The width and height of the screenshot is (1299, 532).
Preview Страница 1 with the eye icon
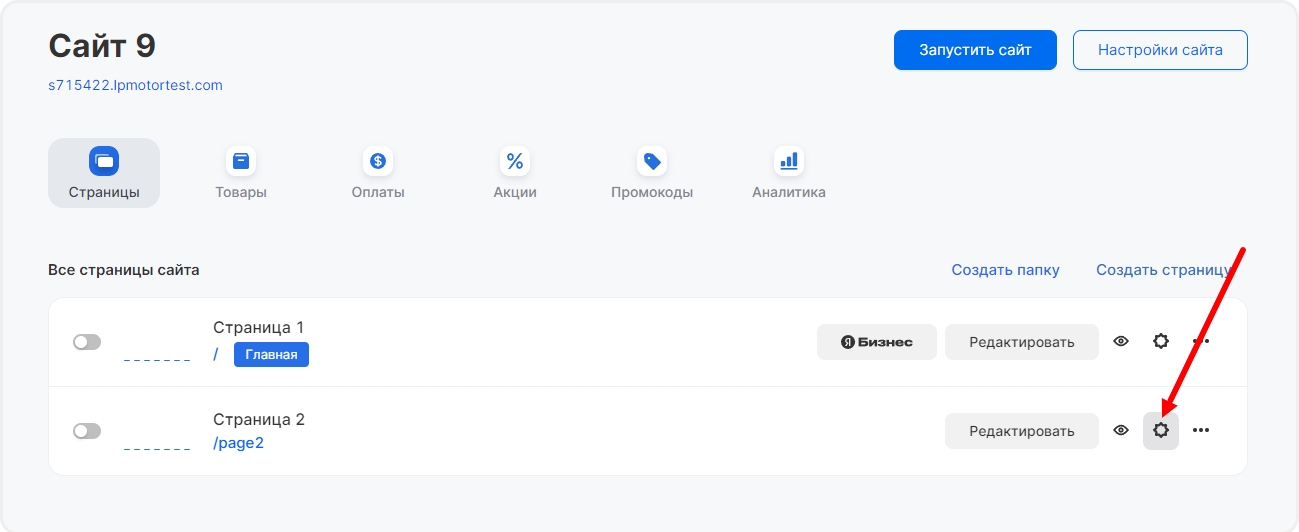[1121, 342]
